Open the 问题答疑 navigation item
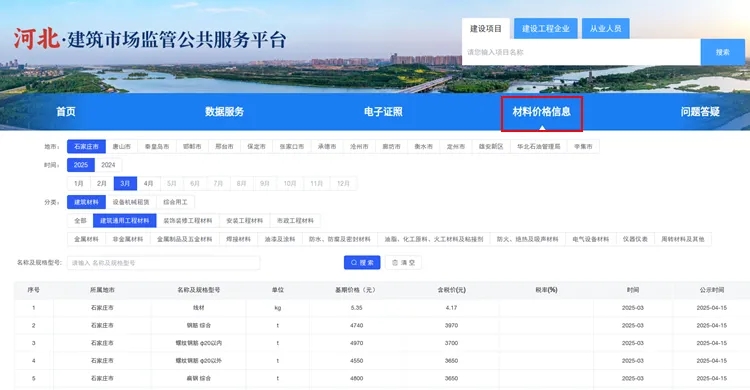The image size is (750, 390). click(x=700, y=111)
